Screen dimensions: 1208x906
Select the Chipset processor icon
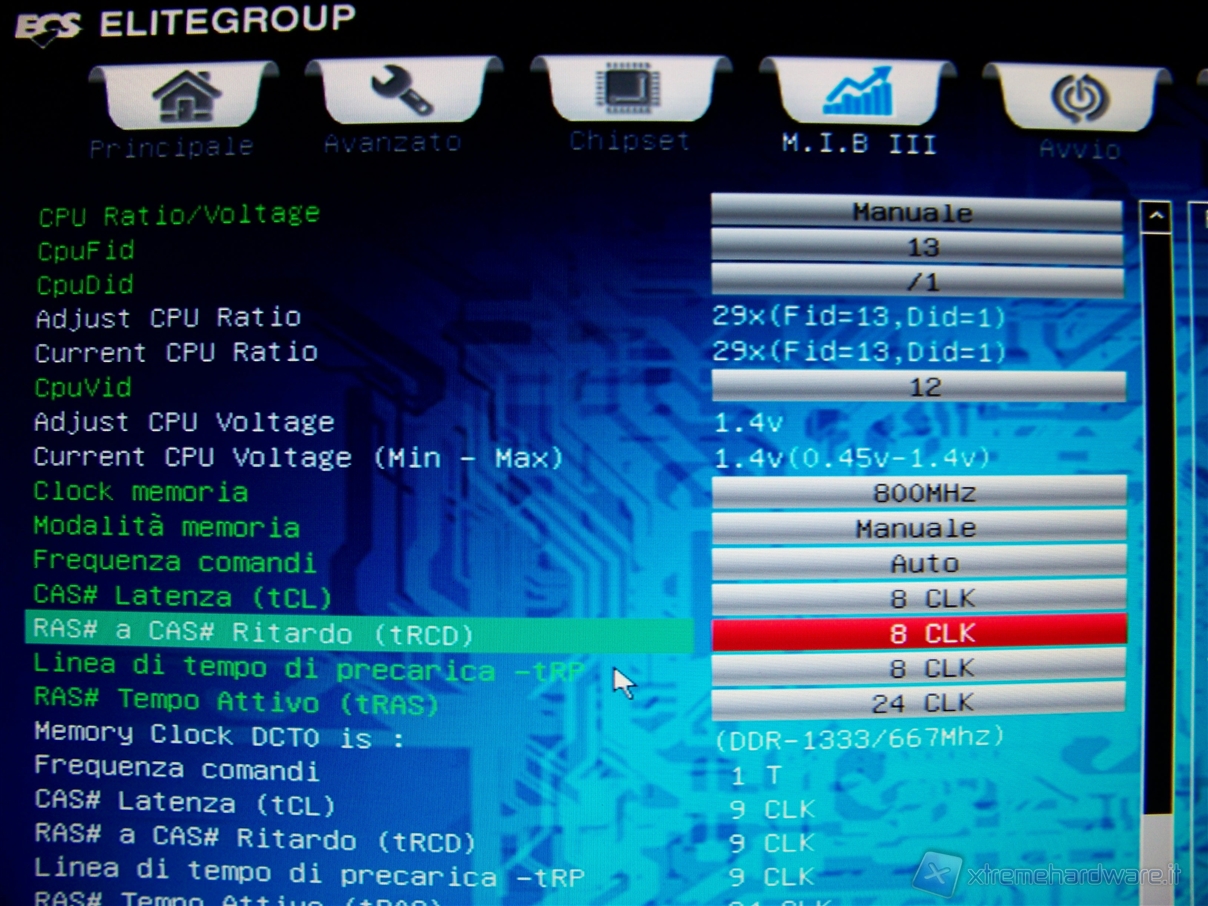coord(629,88)
